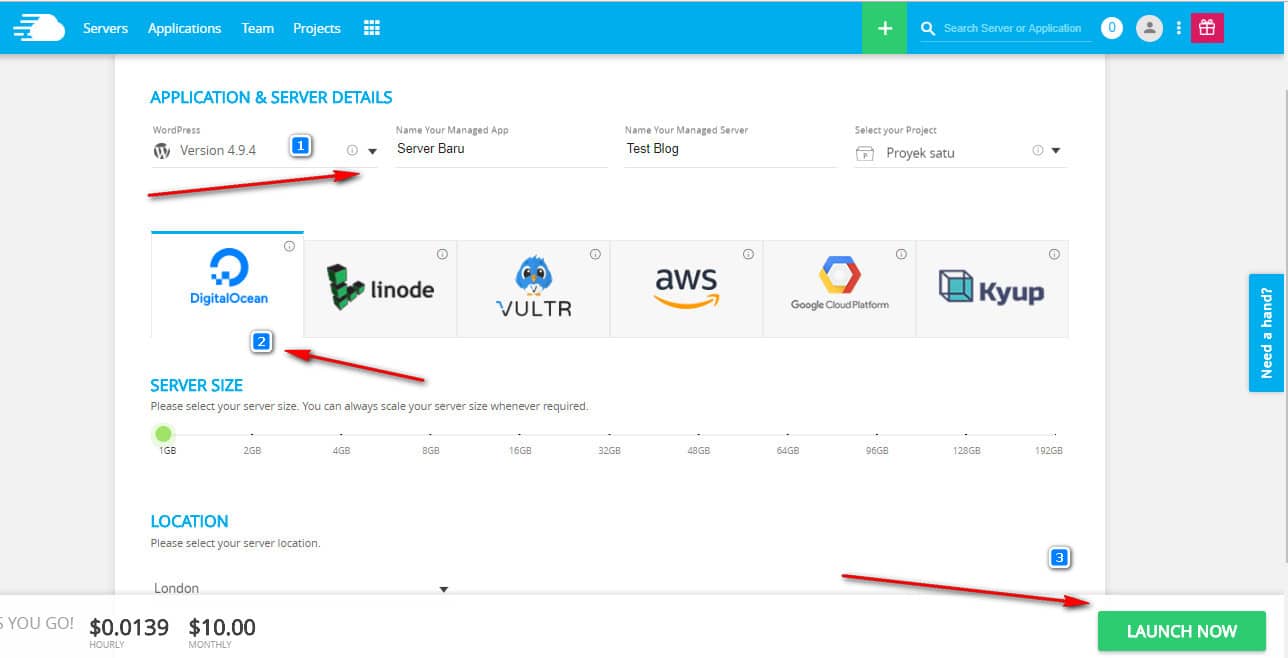Select the AWS provider tab
The height and width of the screenshot is (658, 1288).
(x=687, y=289)
